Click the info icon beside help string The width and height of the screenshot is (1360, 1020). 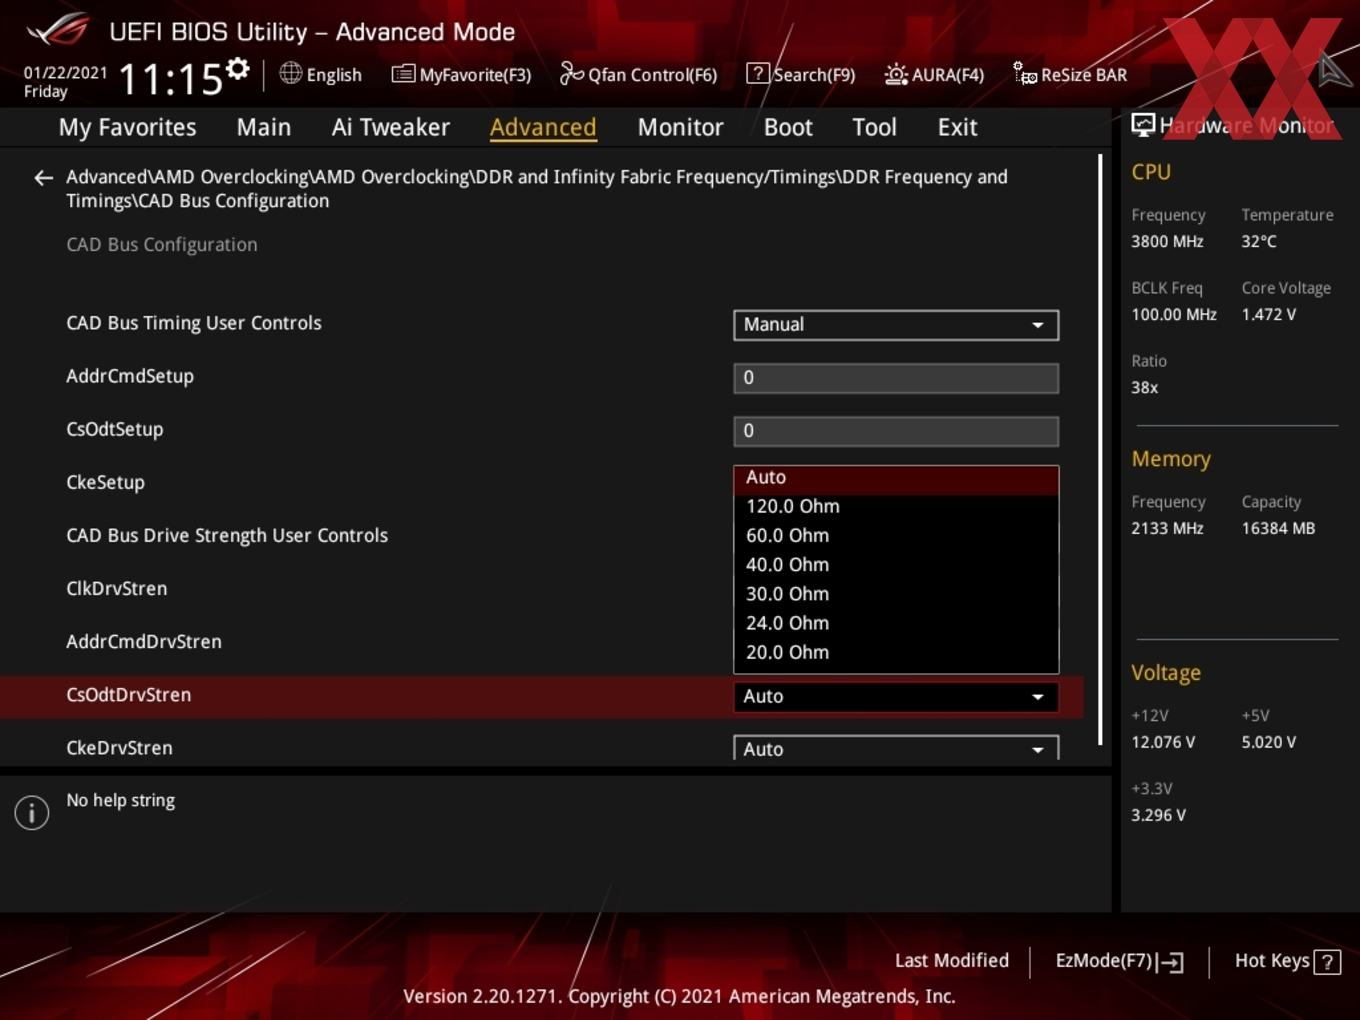(x=32, y=812)
